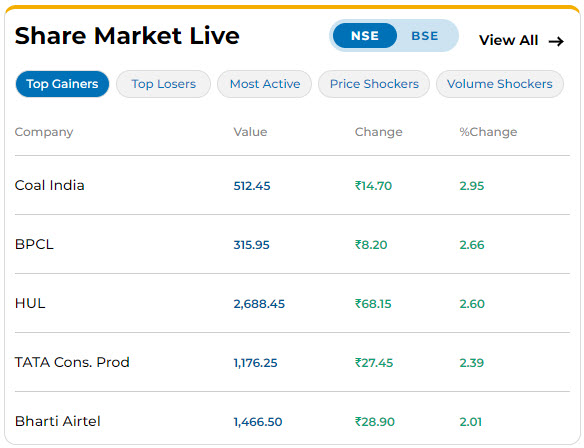
Task: Click the View All arrow icon
Action: pos(556,41)
